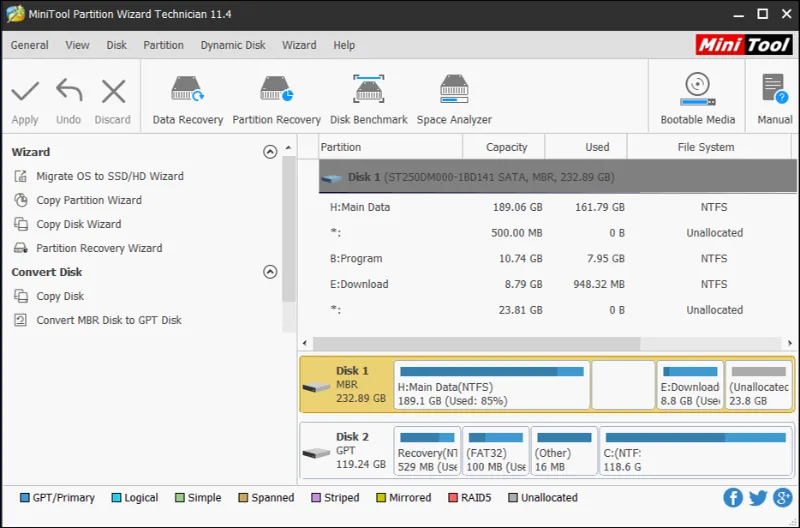Viewport: 800px width, 528px height.
Task: Open the Dynamic Disk menu
Action: coord(233,45)
